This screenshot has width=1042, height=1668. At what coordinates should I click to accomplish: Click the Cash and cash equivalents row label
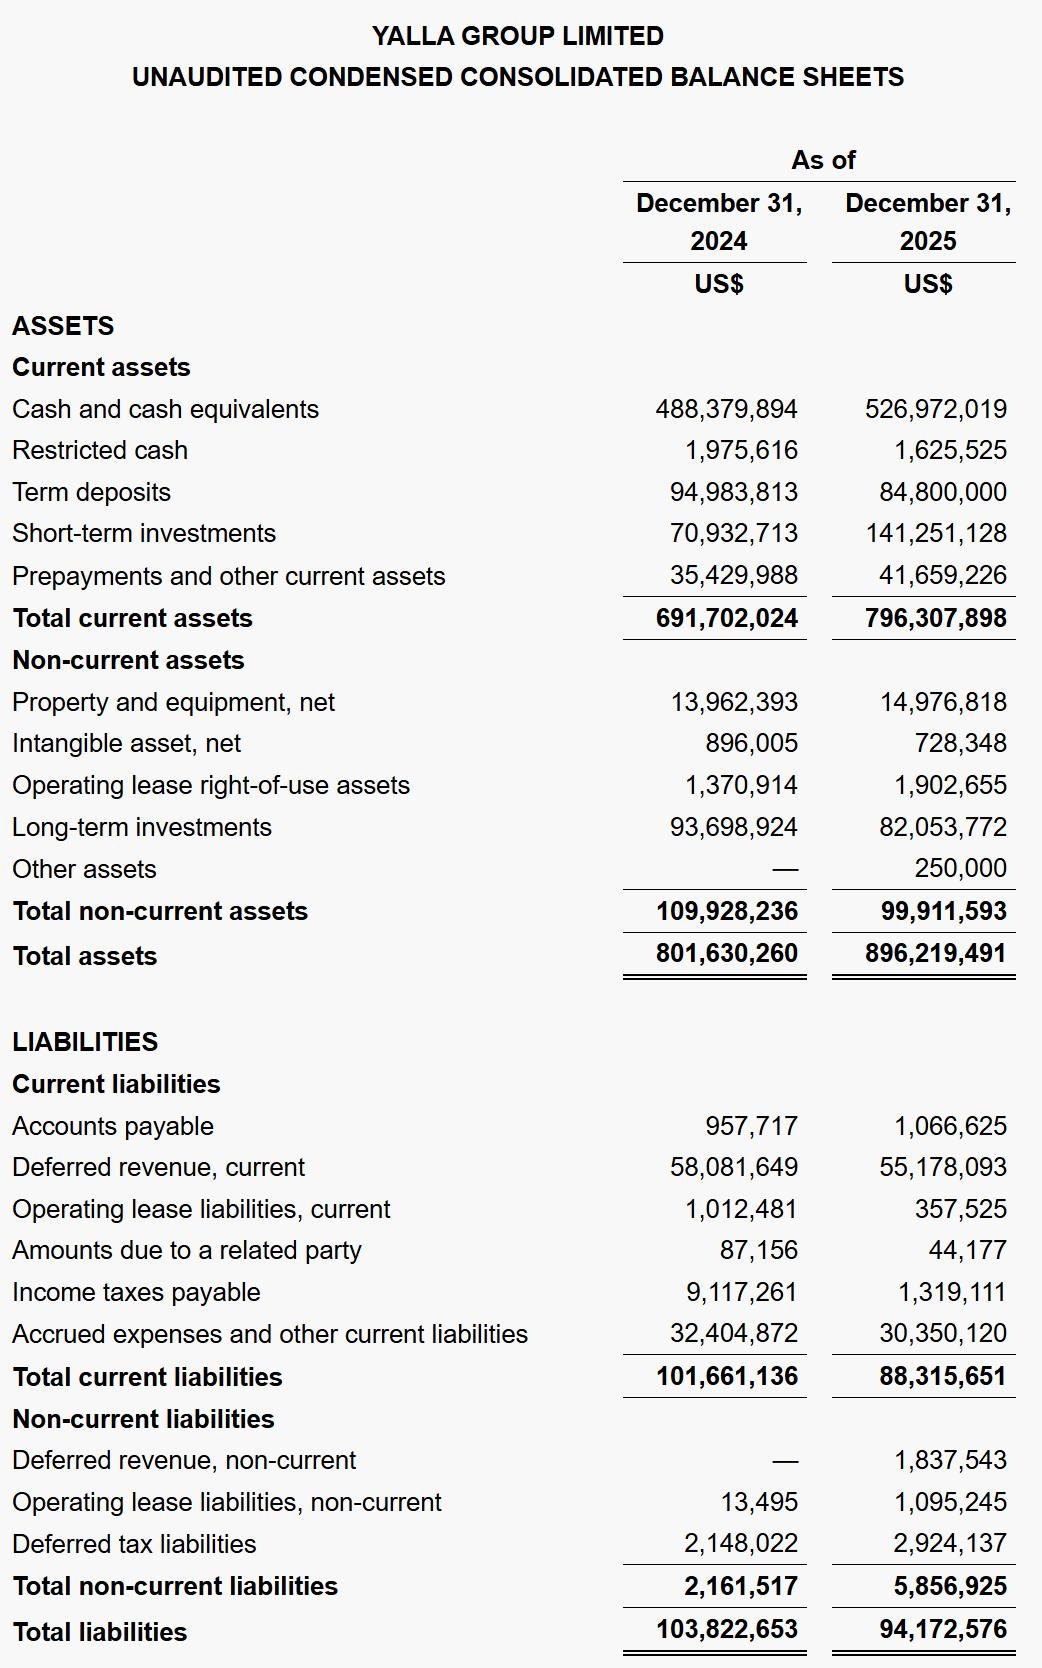(x=165, y=409)
